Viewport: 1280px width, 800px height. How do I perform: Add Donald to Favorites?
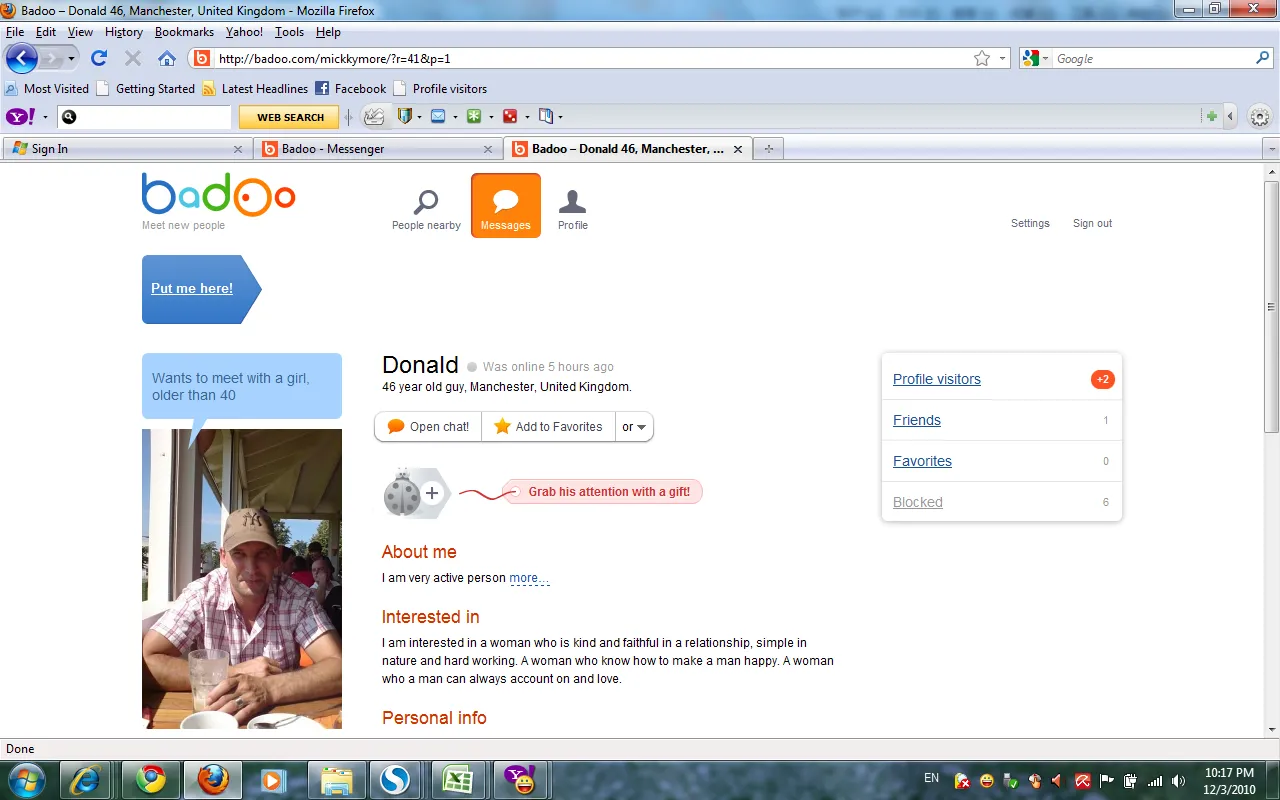point(548,427)
